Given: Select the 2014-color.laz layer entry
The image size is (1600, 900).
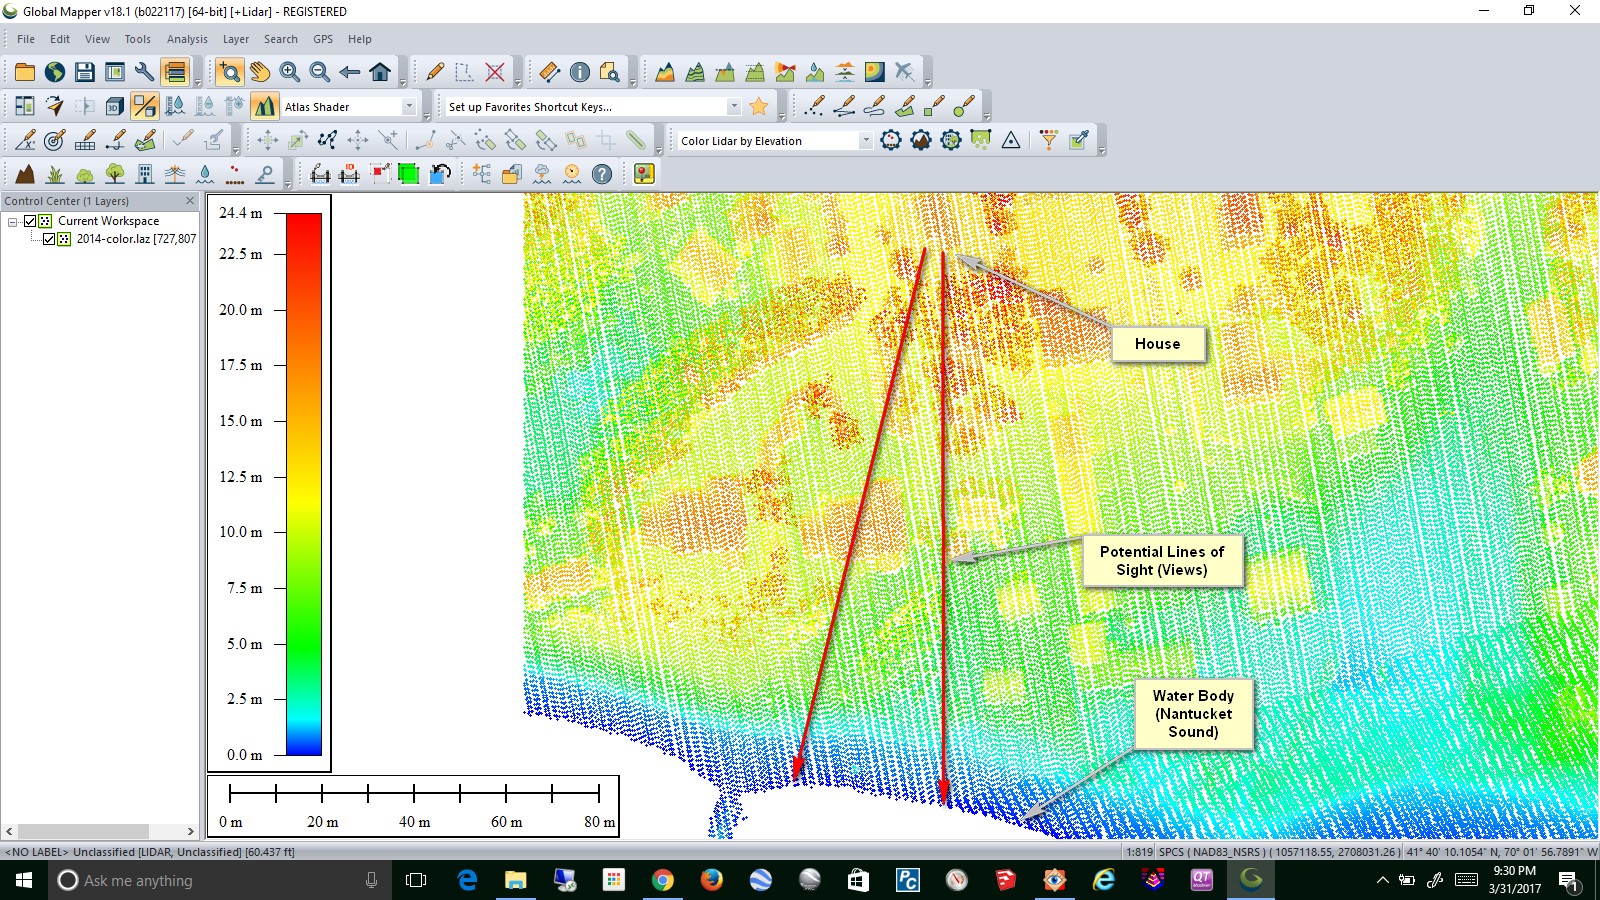Looking at the screenshot, I should pos(136,239).
